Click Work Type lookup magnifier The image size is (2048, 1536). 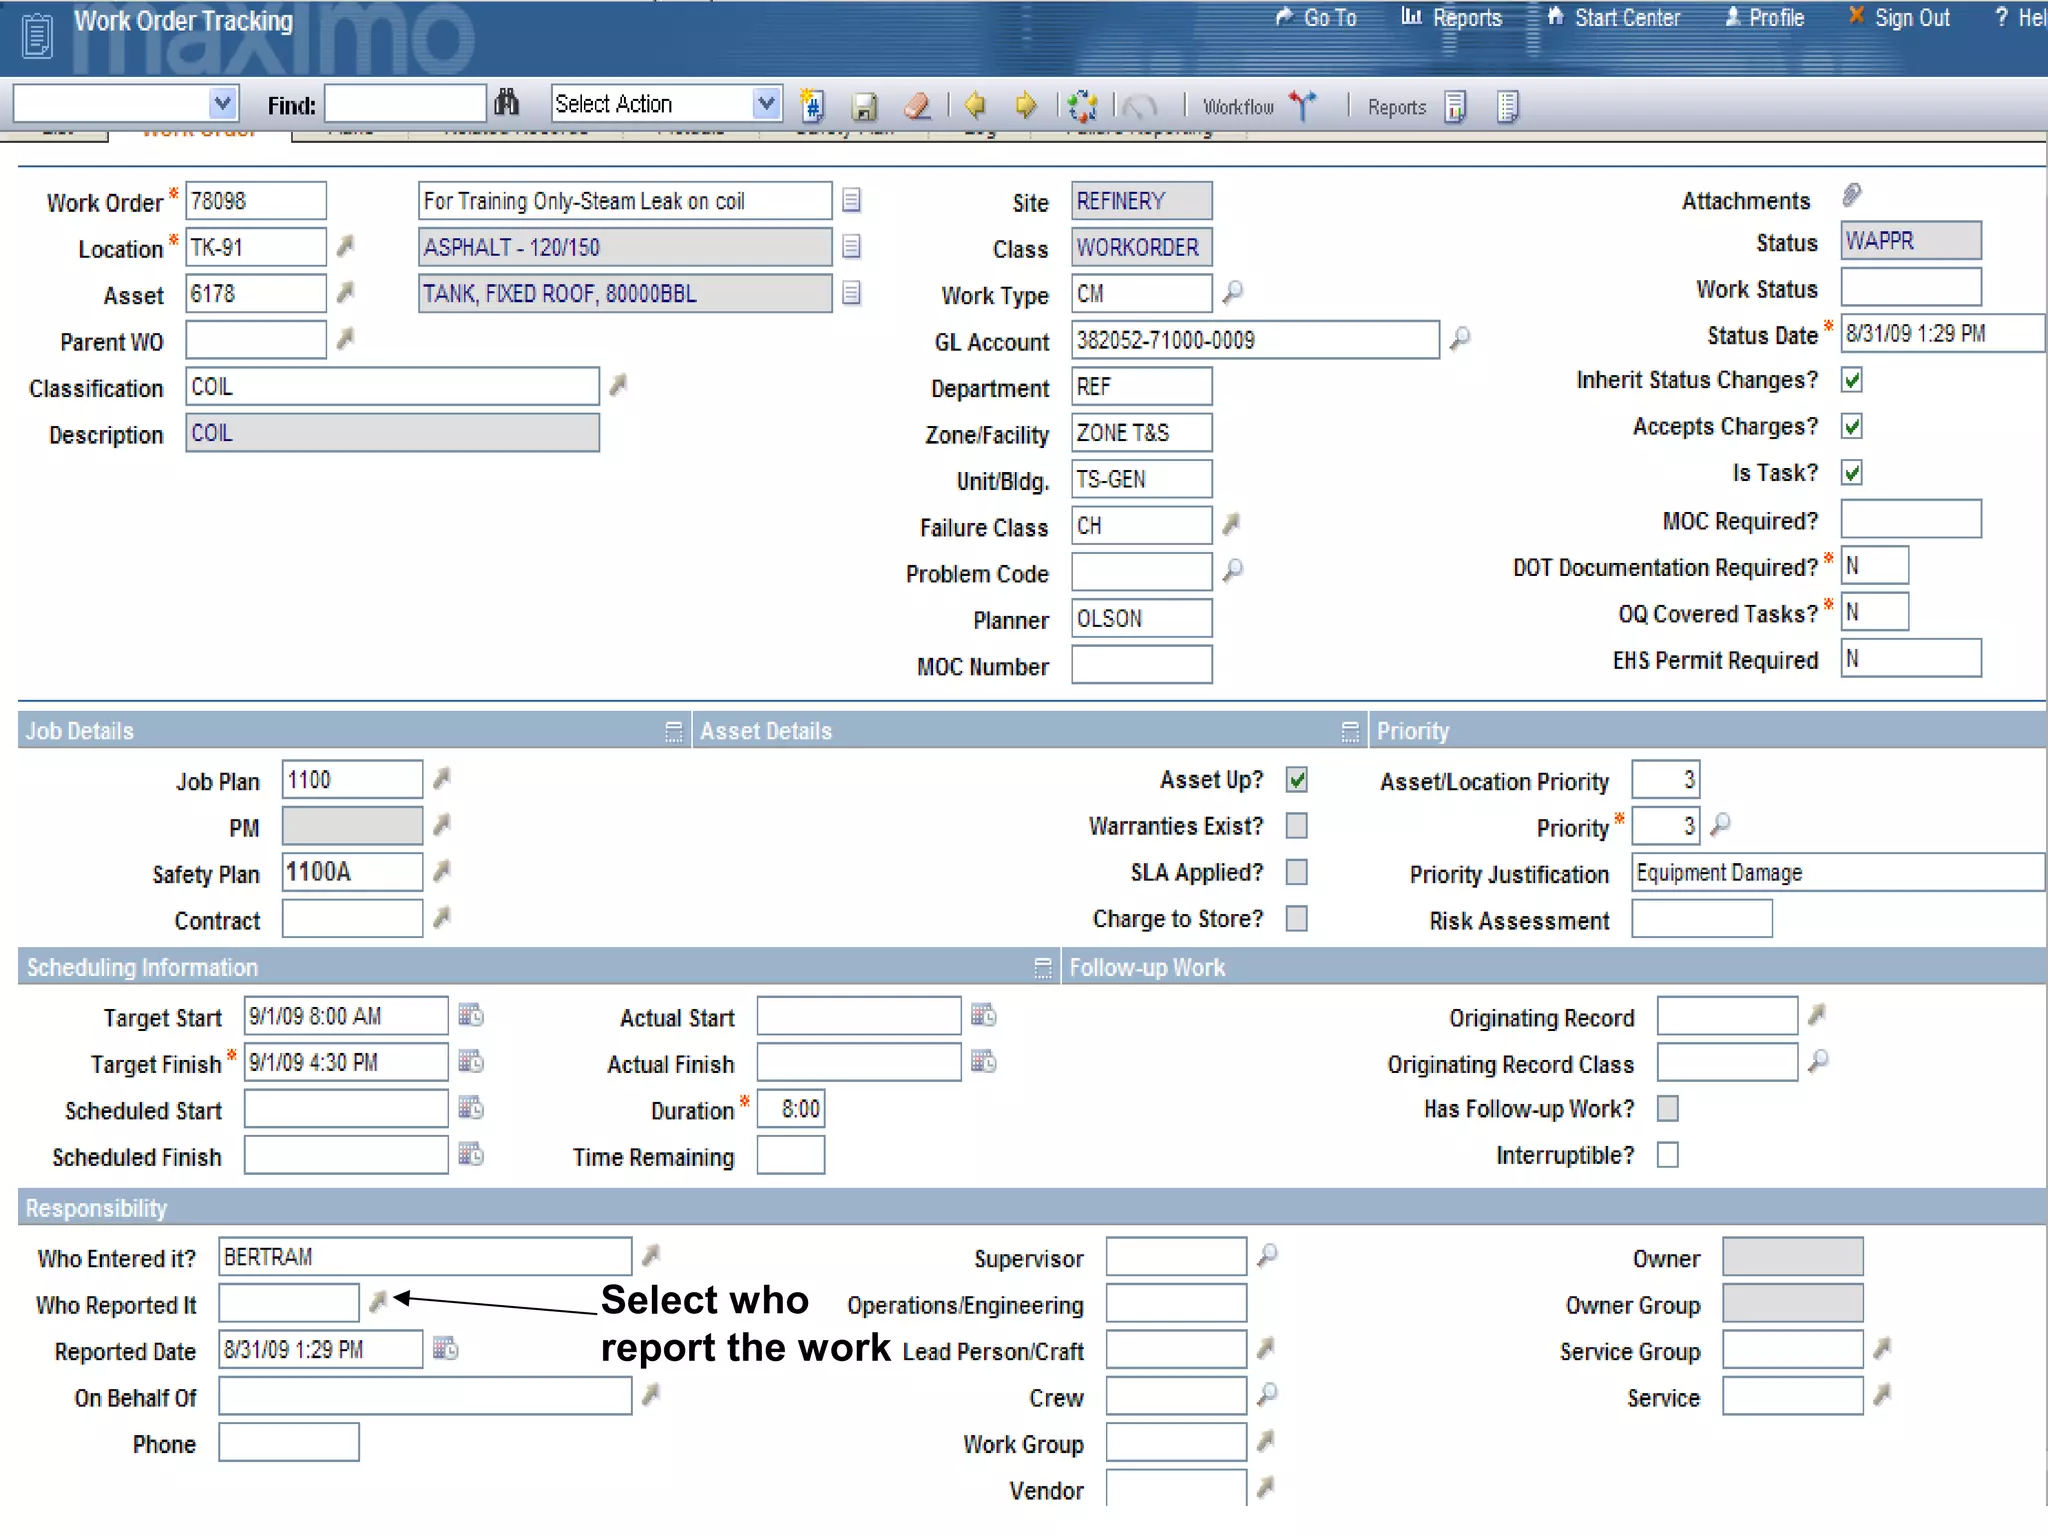coord(1233,292)
